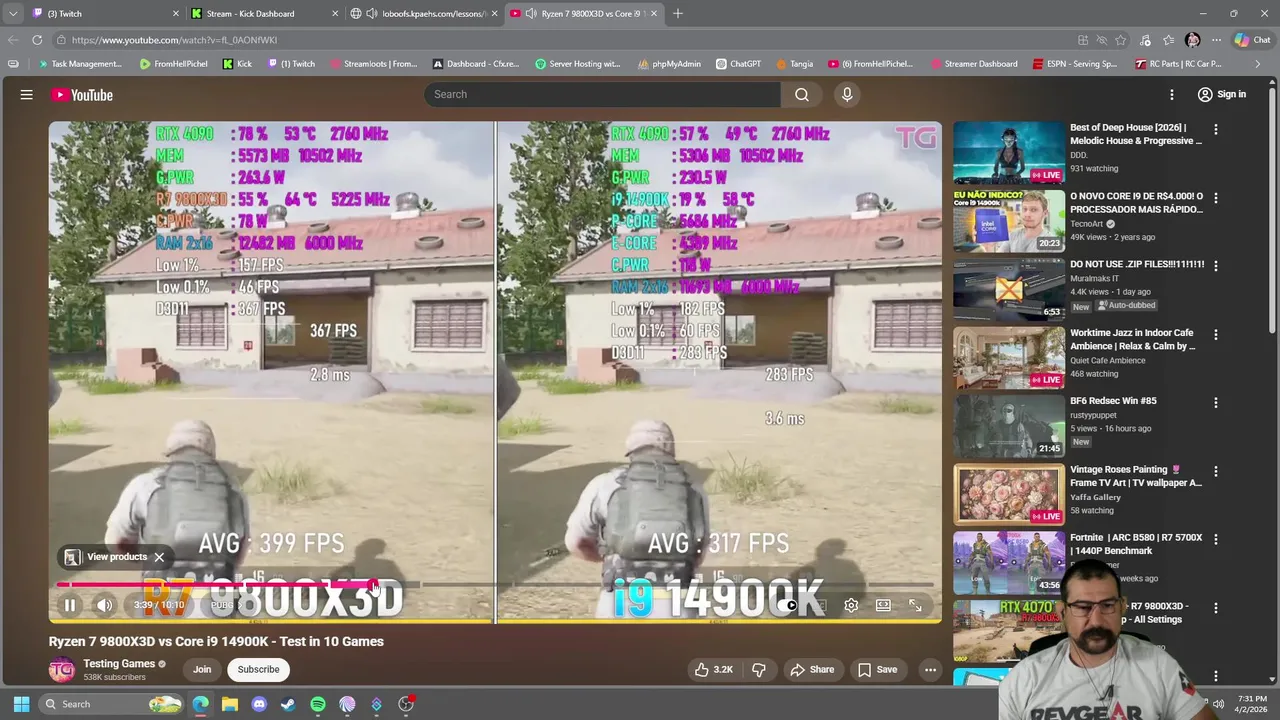Open options for BF6 Redsec Win #85 video
The image size is (1280, 720).
tap(1216, 402)
